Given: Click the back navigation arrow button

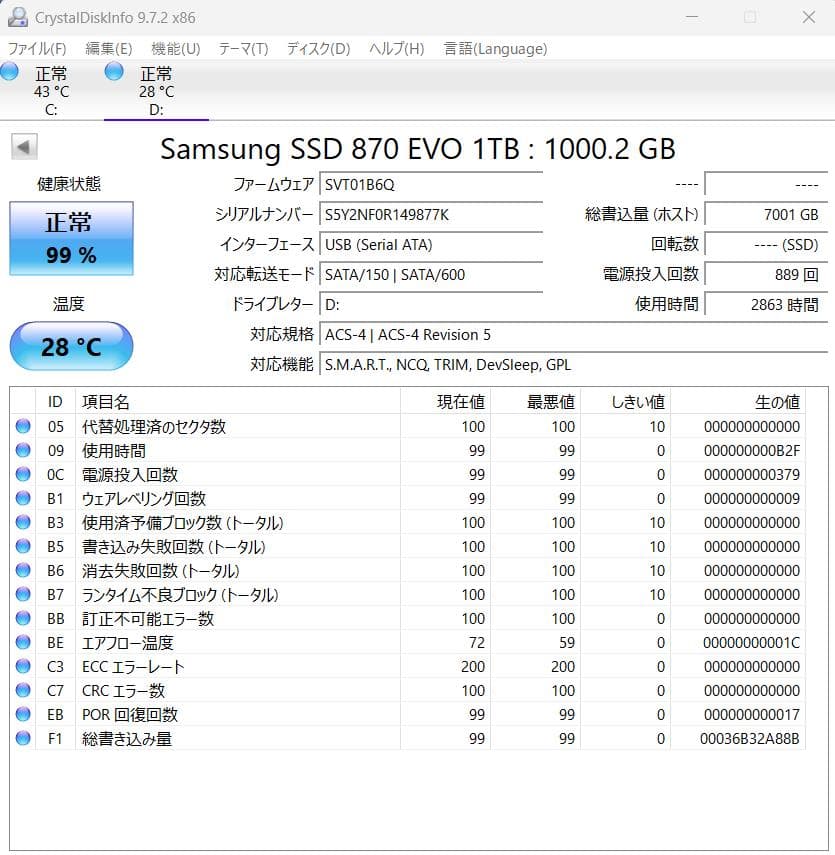Looking at the screenshot, I should click(22, 145).
